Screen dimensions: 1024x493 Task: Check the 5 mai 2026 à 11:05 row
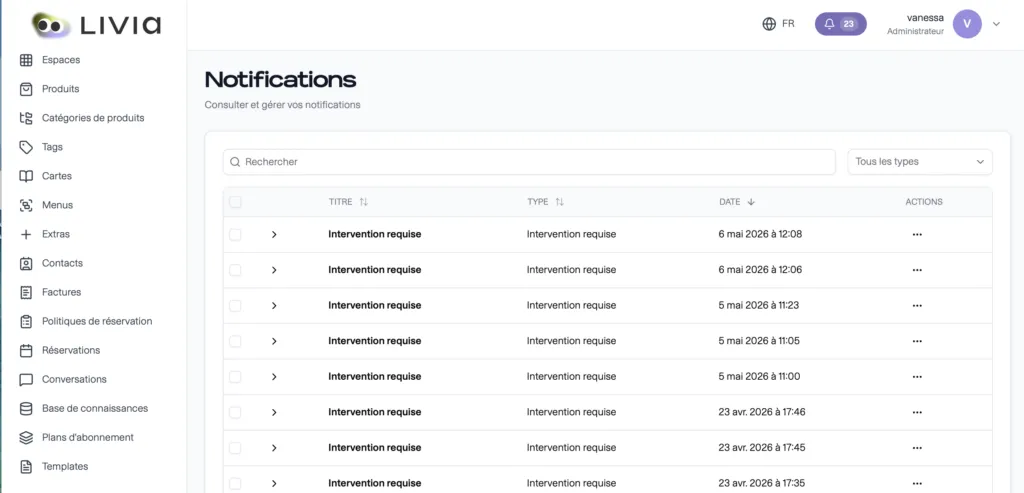coord(235,342)
